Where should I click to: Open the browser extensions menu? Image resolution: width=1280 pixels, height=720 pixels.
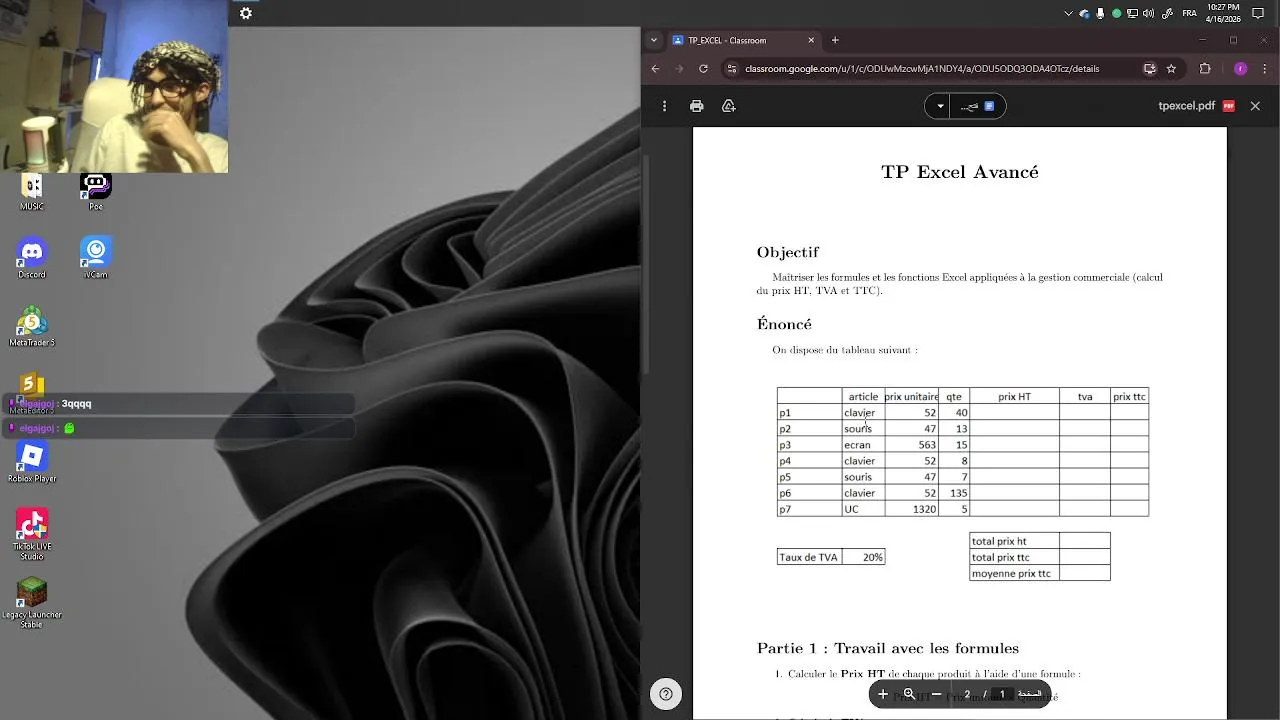[x=1205, y=69]
